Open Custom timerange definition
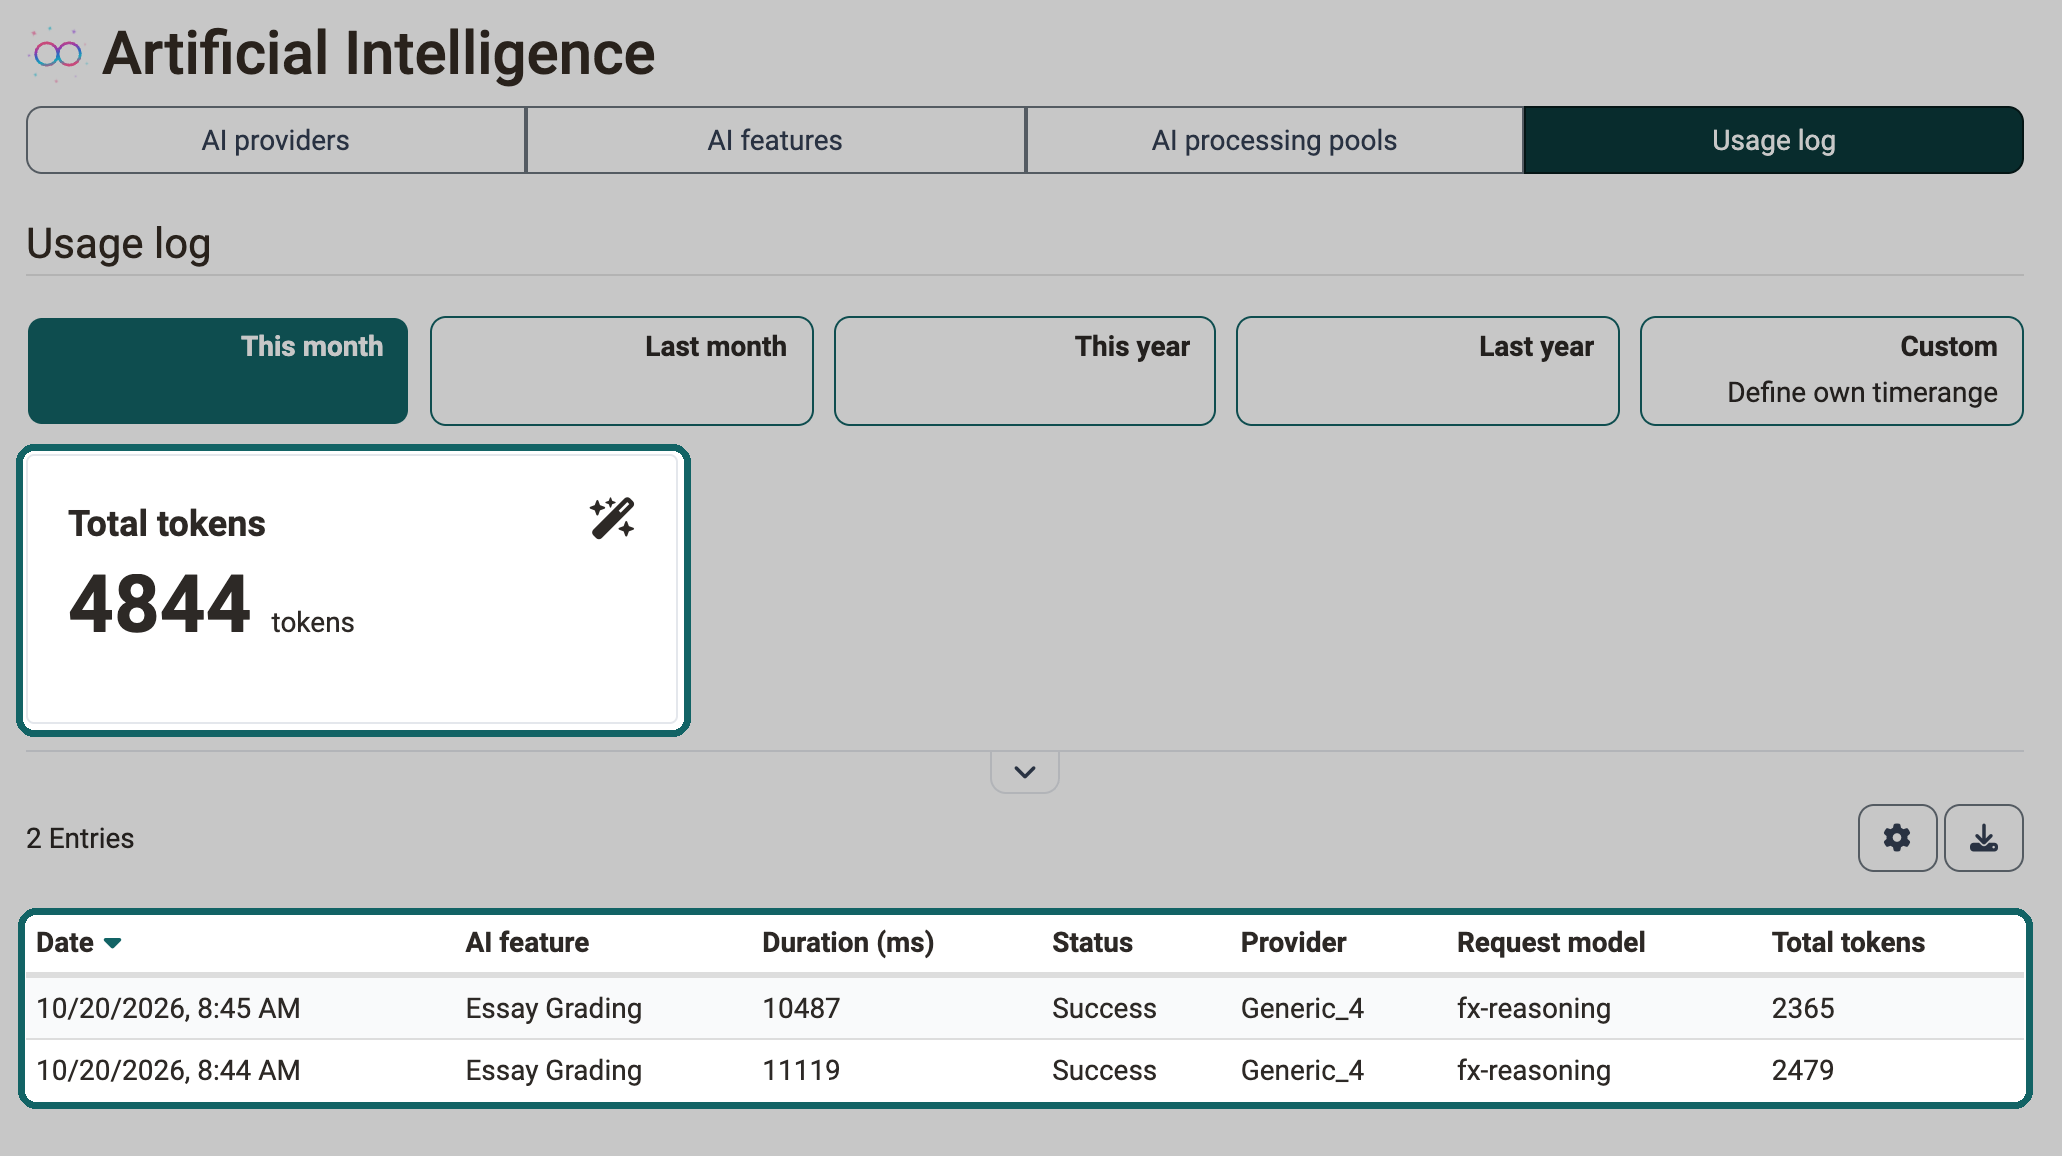 1832,371
